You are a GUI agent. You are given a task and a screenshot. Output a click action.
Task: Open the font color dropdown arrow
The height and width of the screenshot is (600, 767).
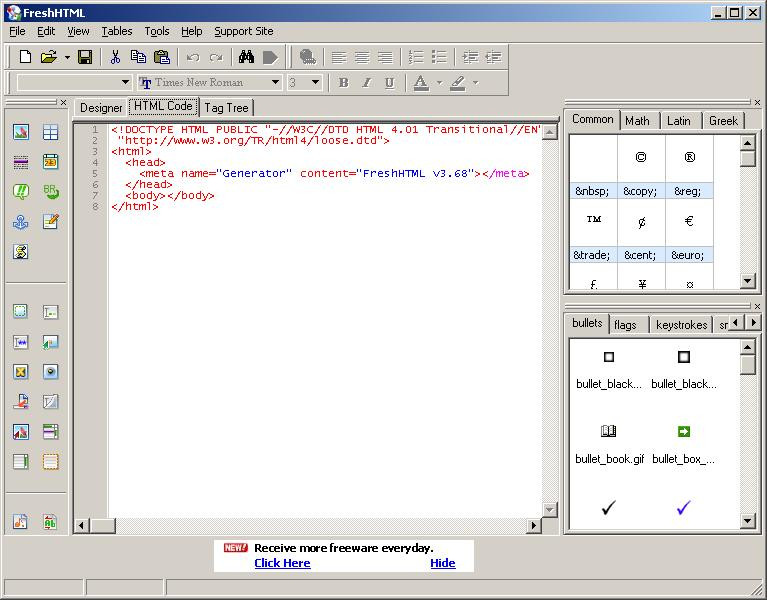439,83
